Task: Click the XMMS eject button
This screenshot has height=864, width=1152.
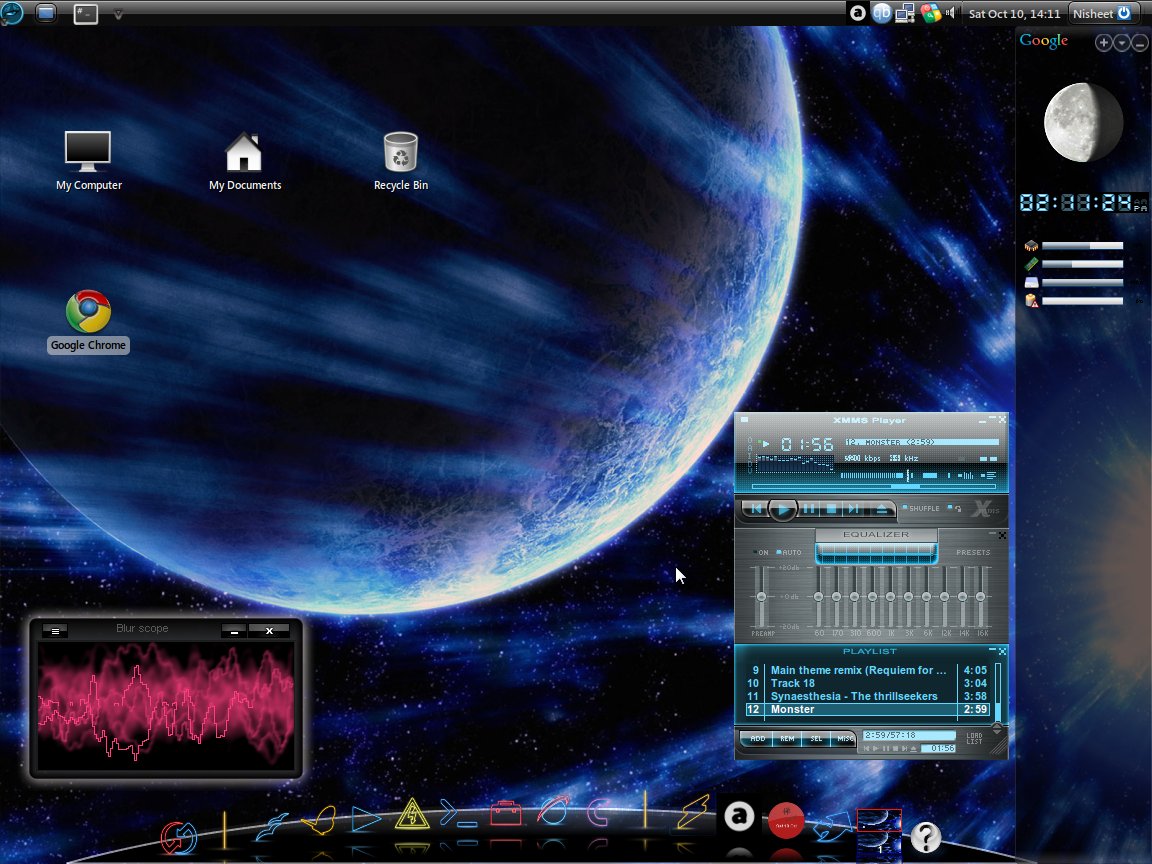Action: pyautogui.click(x=881, y=508)
